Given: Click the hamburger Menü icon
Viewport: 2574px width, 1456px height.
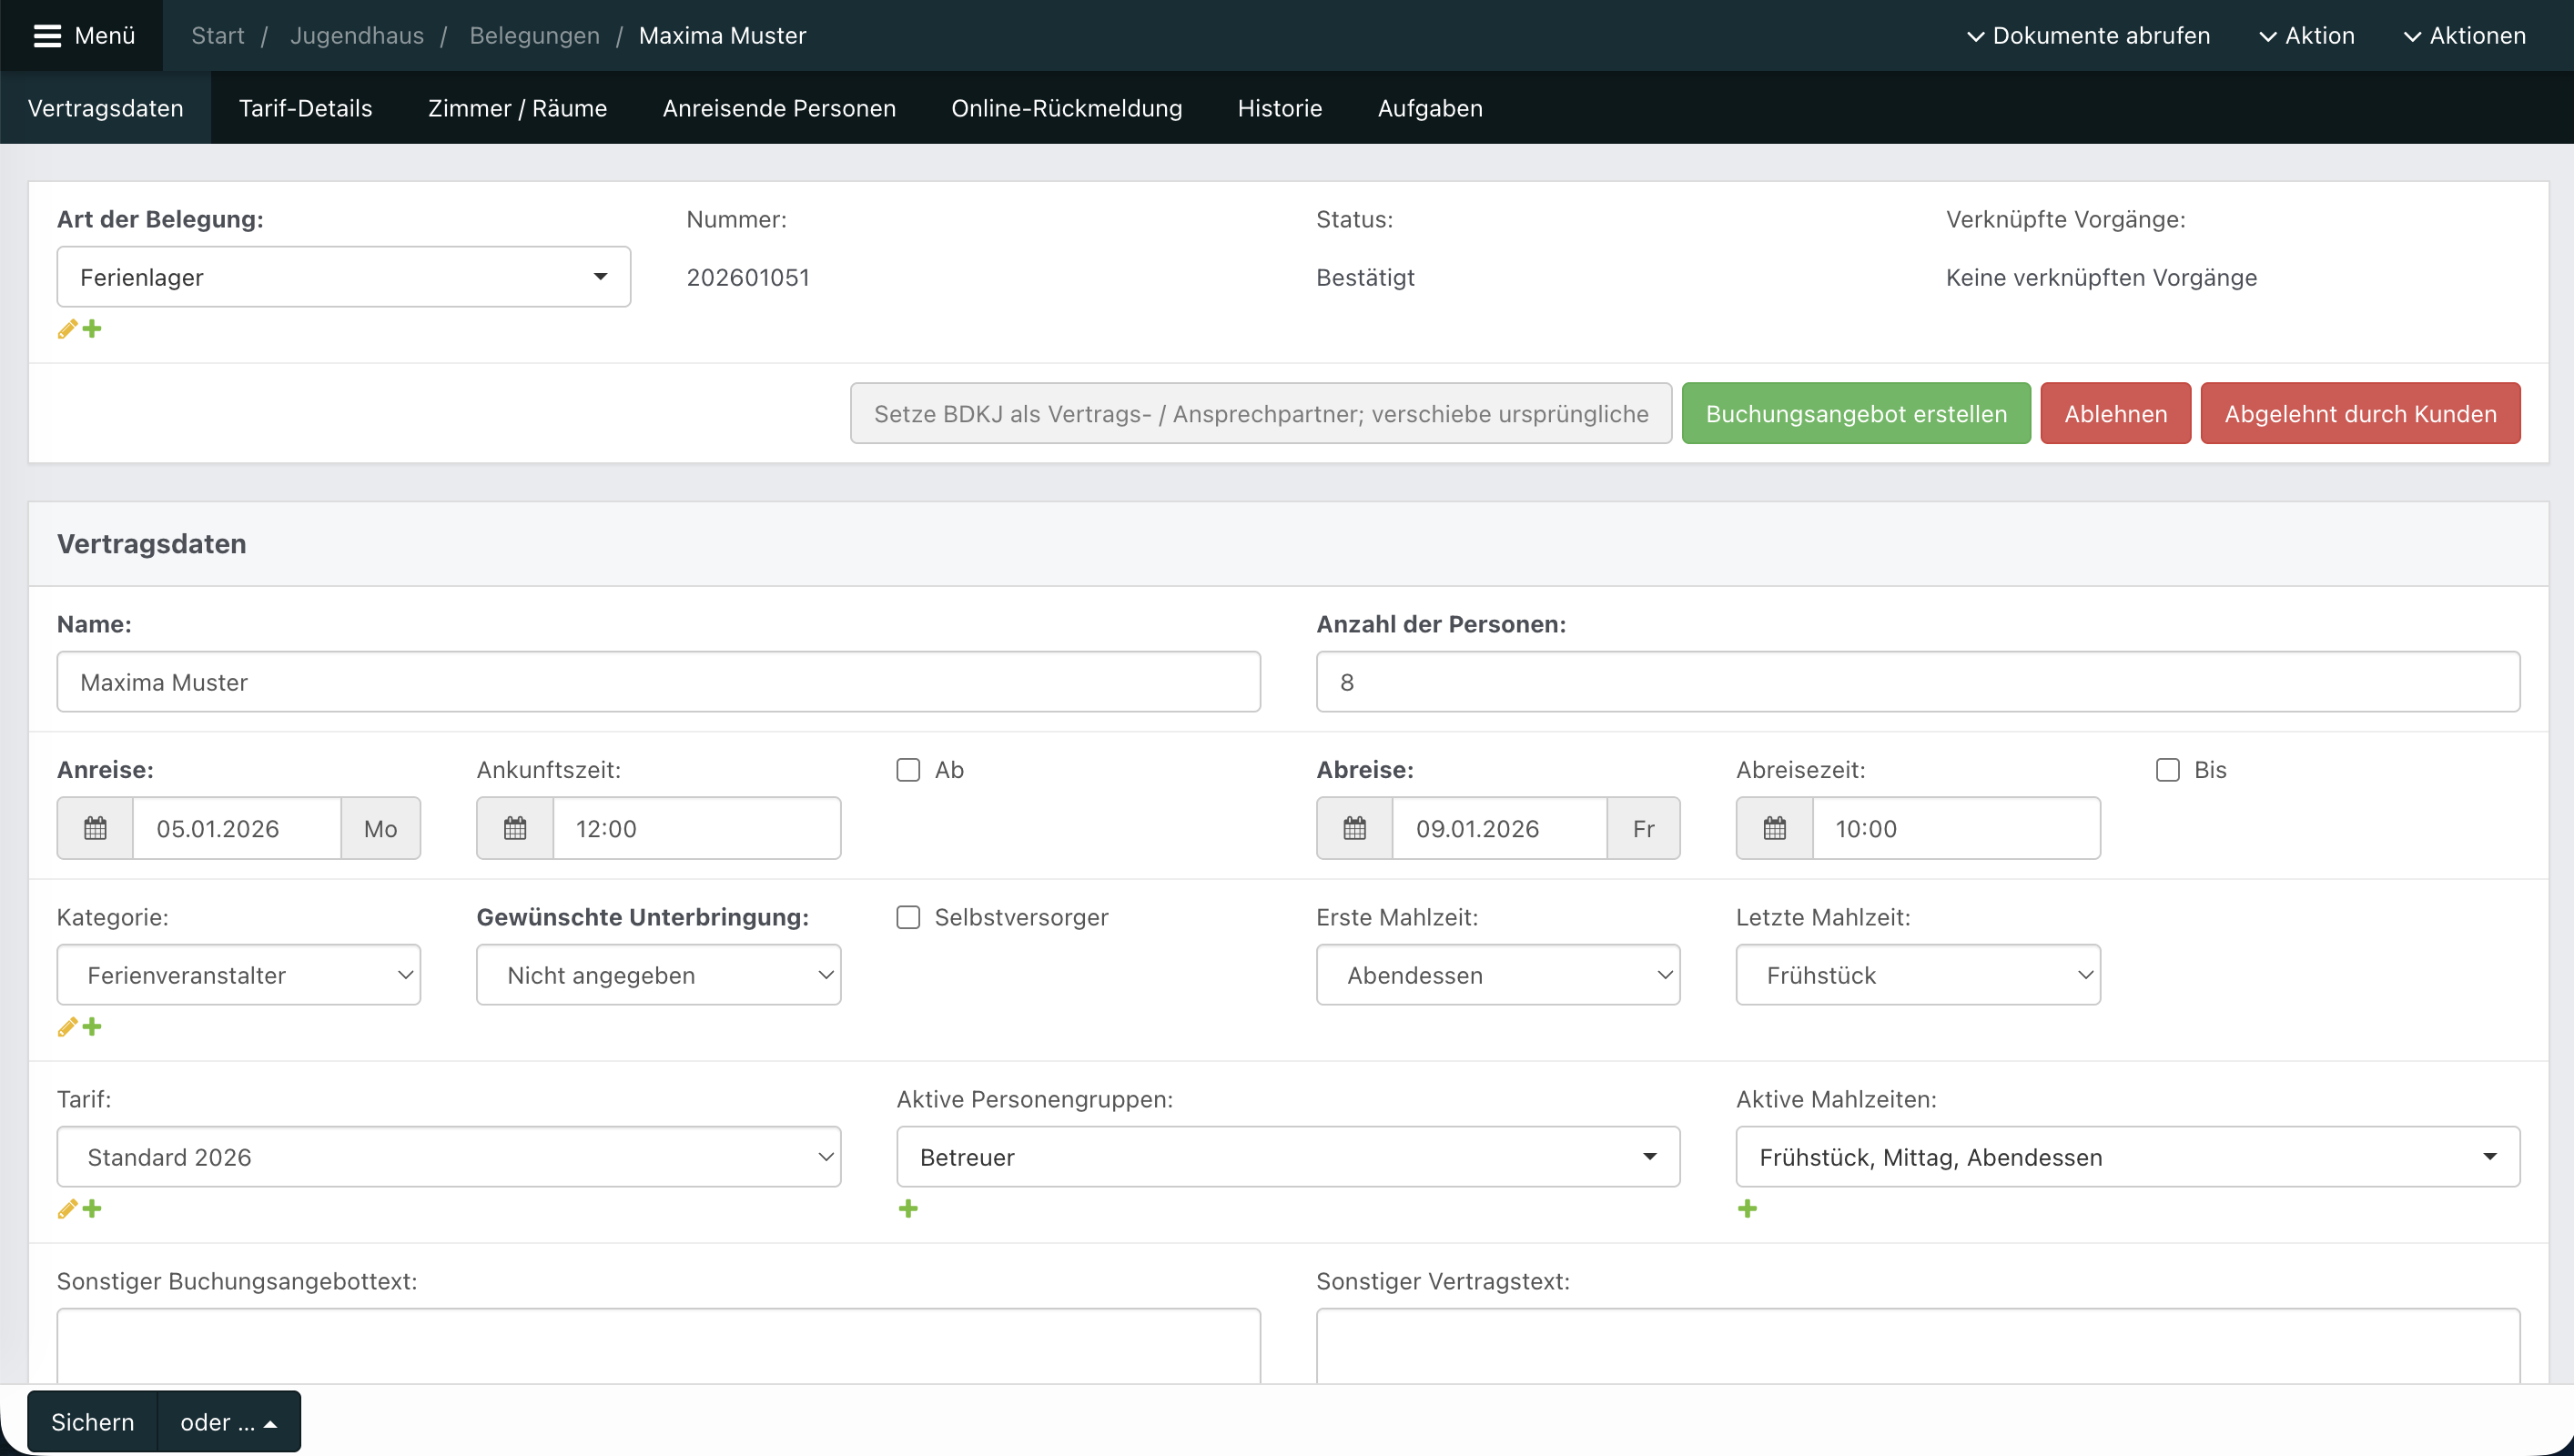Looking at the screenshot, I should click(47, 36).
